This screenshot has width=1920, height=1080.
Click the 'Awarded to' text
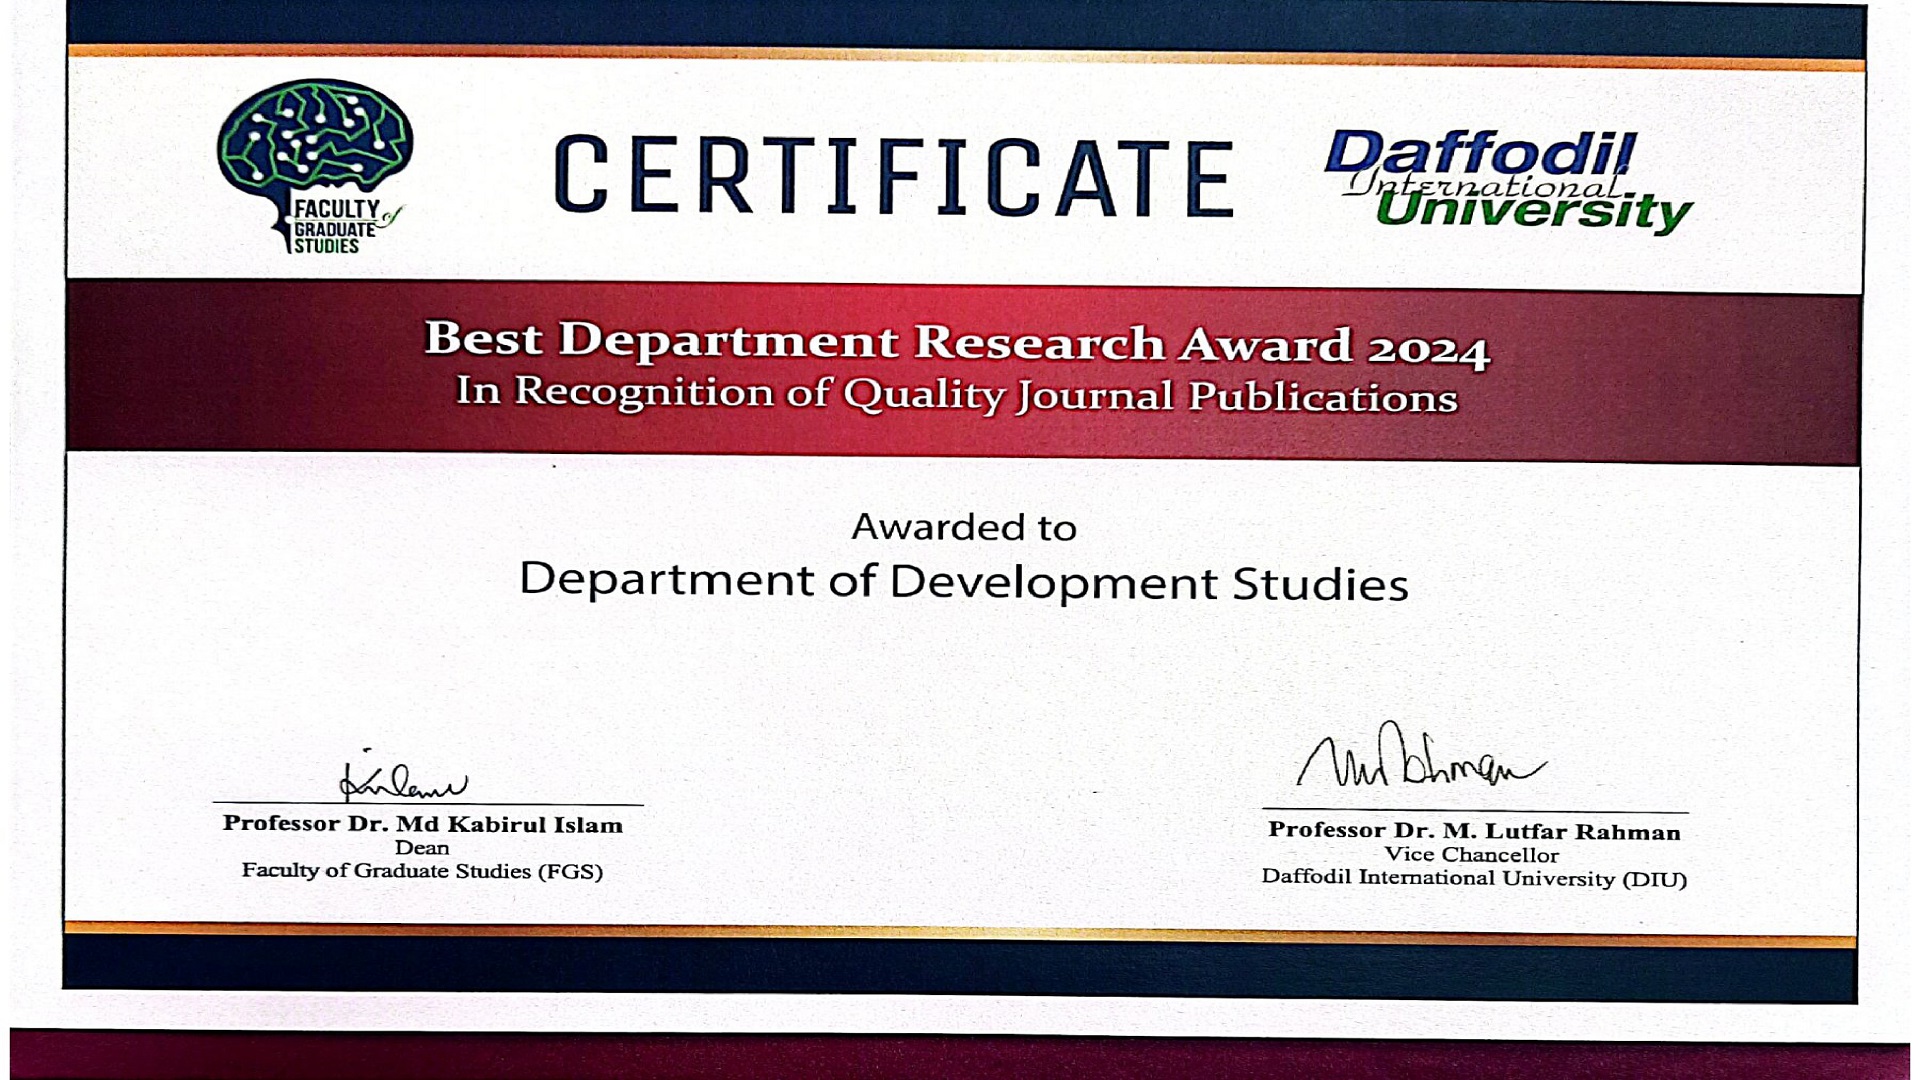pyautogui.click(x=964, y=527)
